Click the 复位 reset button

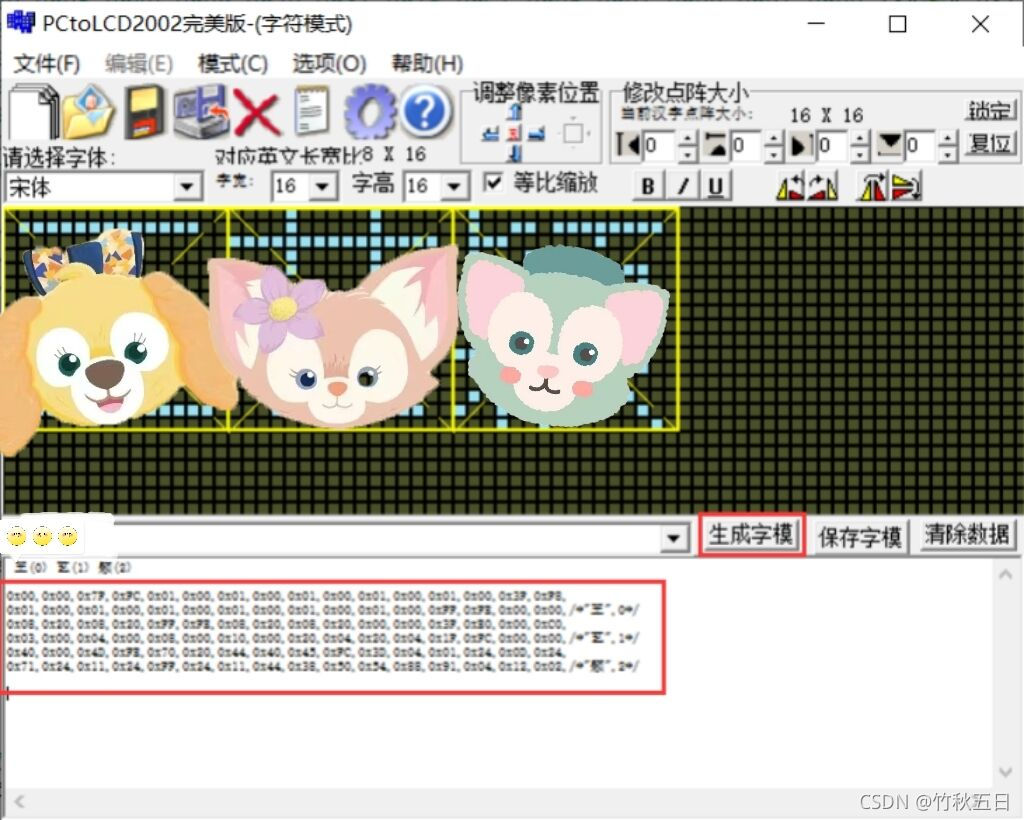(990, 143)
